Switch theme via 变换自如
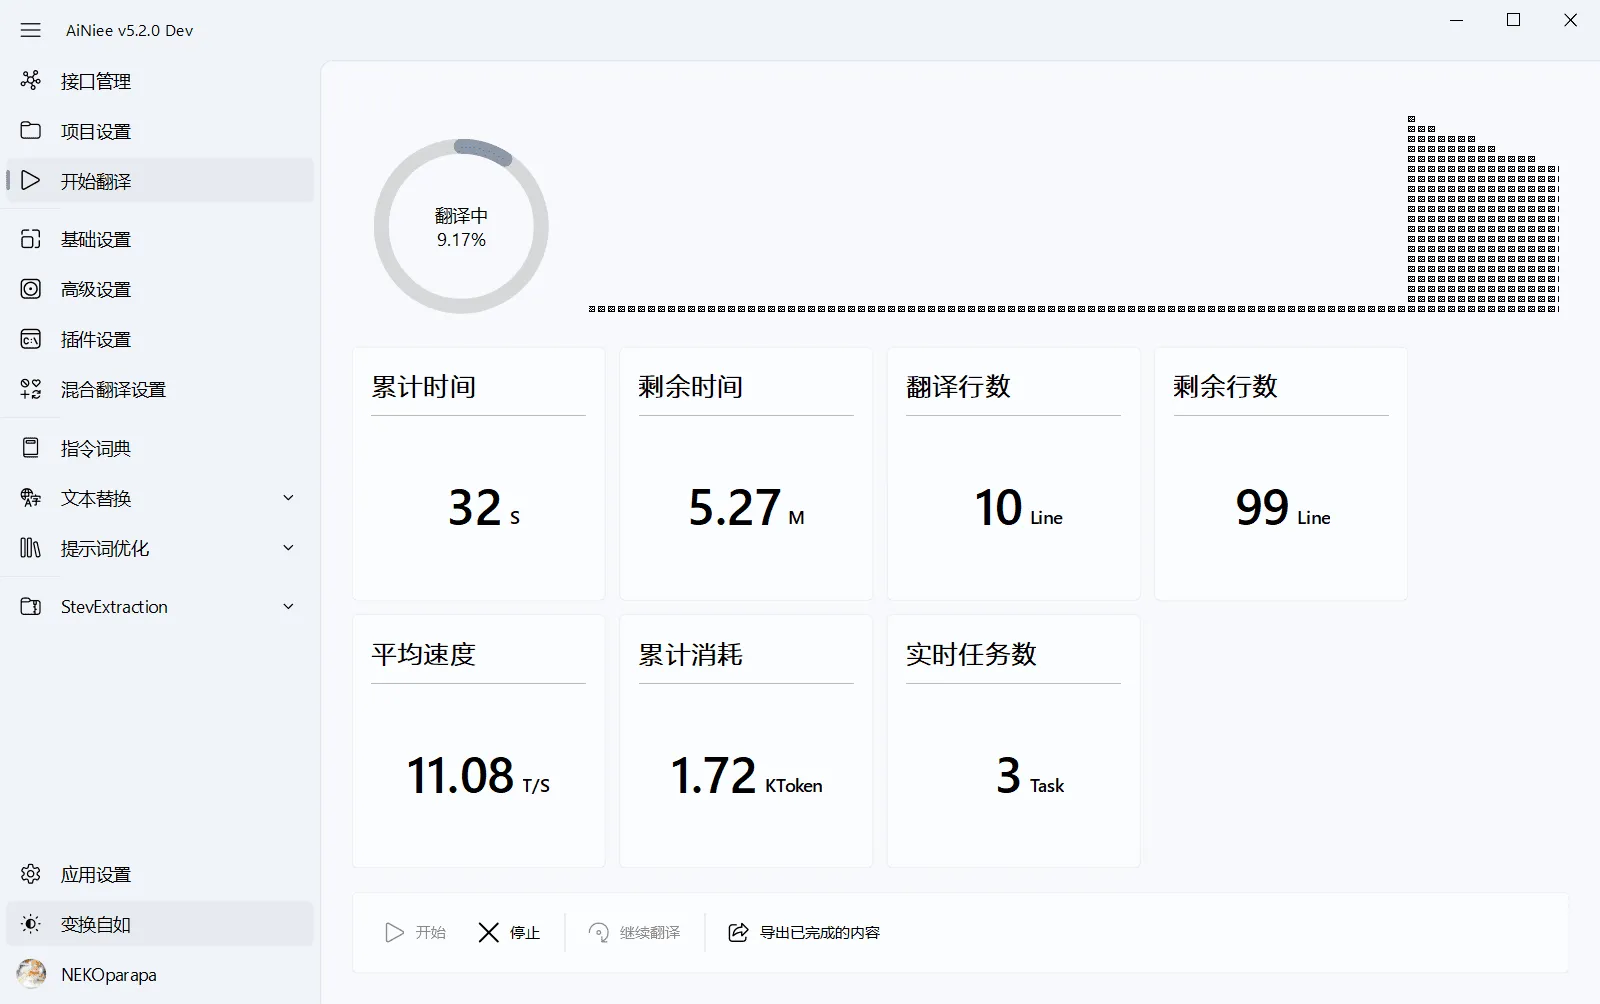Image resolution: width=1600 pixels, height=1004 pixels. point(160,924)
